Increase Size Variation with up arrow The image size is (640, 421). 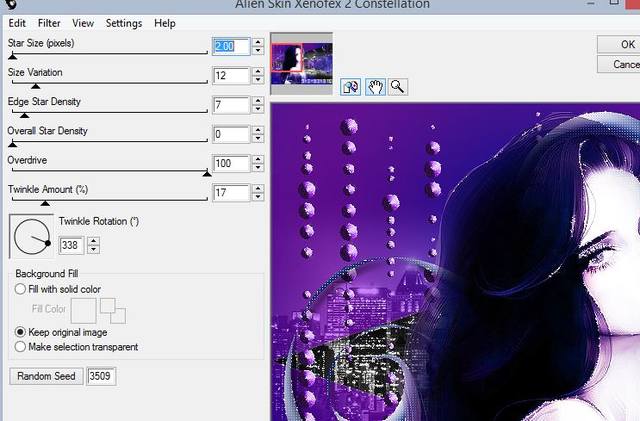point(258,71)
